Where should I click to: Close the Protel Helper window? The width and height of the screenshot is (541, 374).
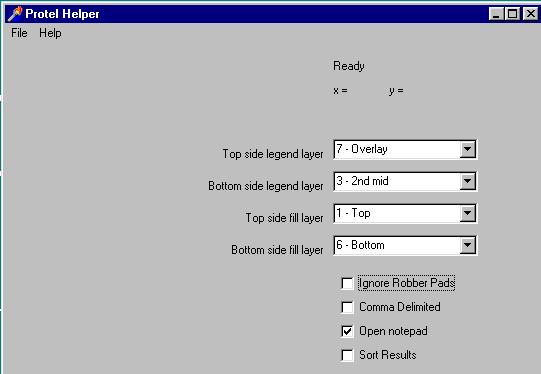click(530, 14)
